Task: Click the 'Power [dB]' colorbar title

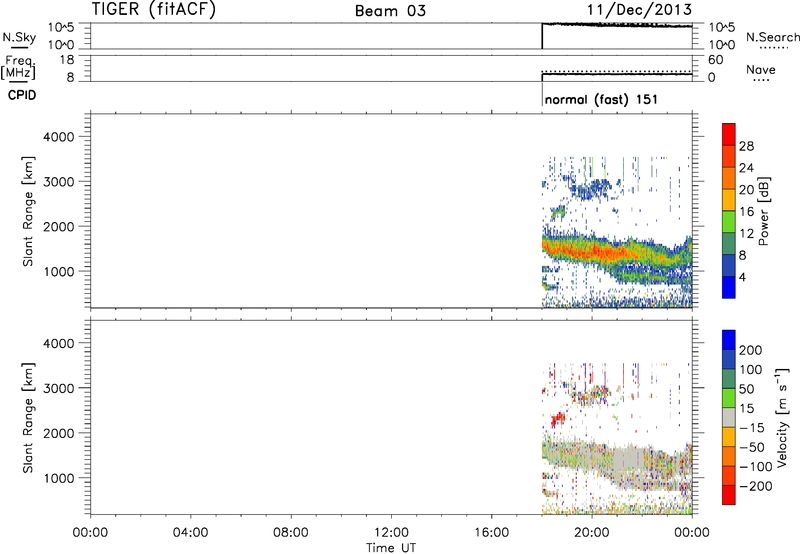Action: 763,211
